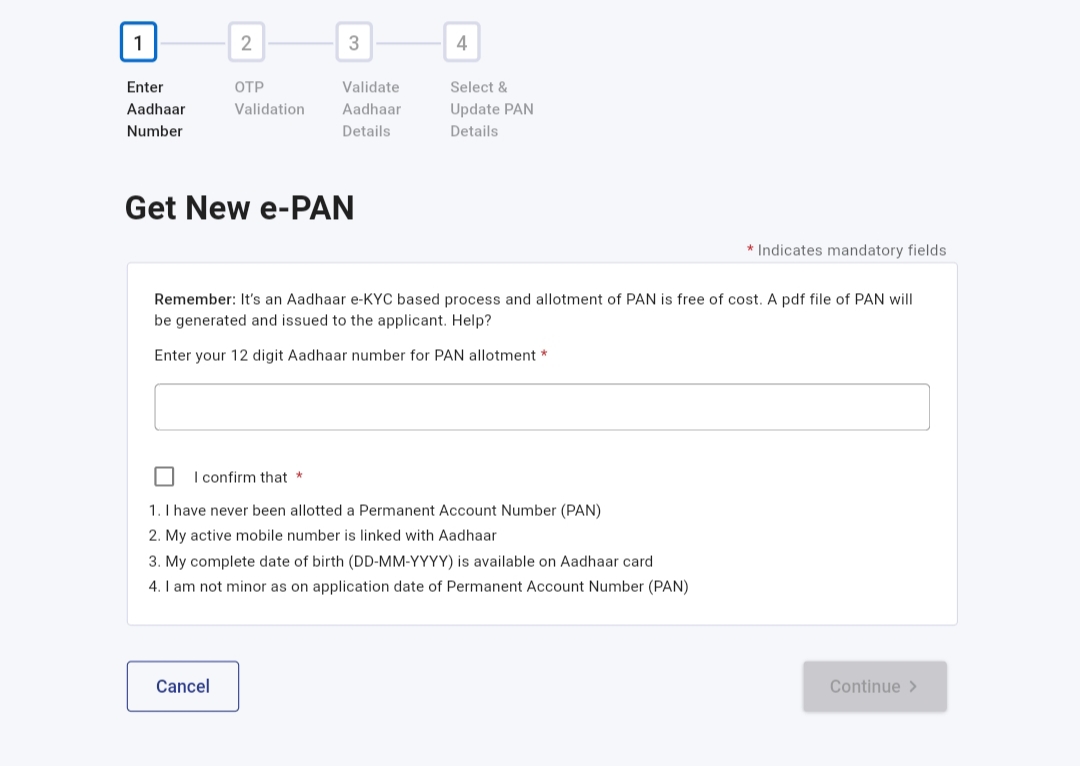The image size is (1080, 766).
Task: Click the 'I am not minor' statement
Action: point(419,586)
